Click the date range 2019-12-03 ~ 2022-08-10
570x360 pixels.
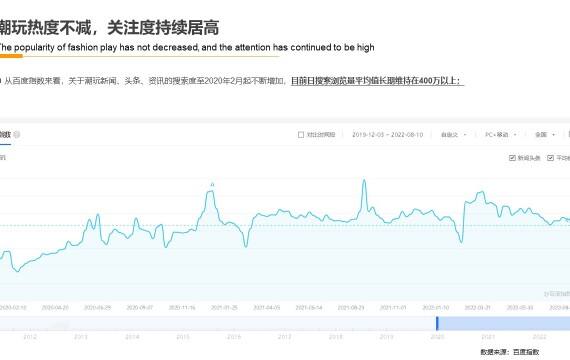pyautogui.click(x=388, y=135)
